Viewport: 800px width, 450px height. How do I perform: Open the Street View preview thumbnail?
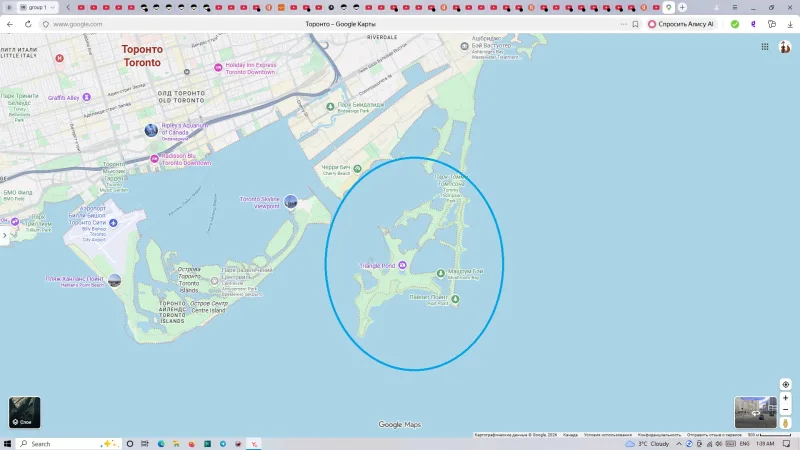pyautogui.click(x=756, y=412)
